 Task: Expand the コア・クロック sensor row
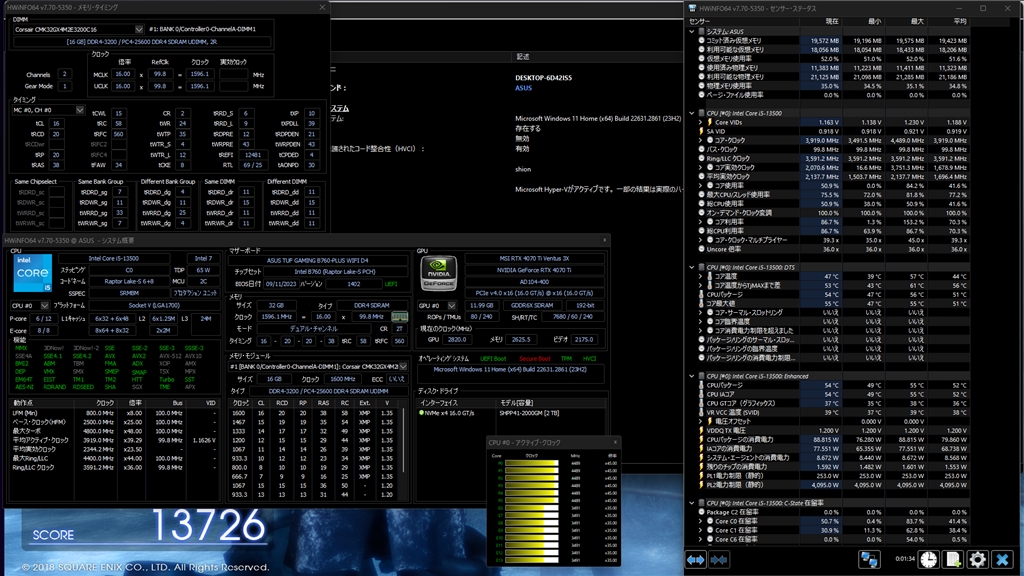coord(700,140)
